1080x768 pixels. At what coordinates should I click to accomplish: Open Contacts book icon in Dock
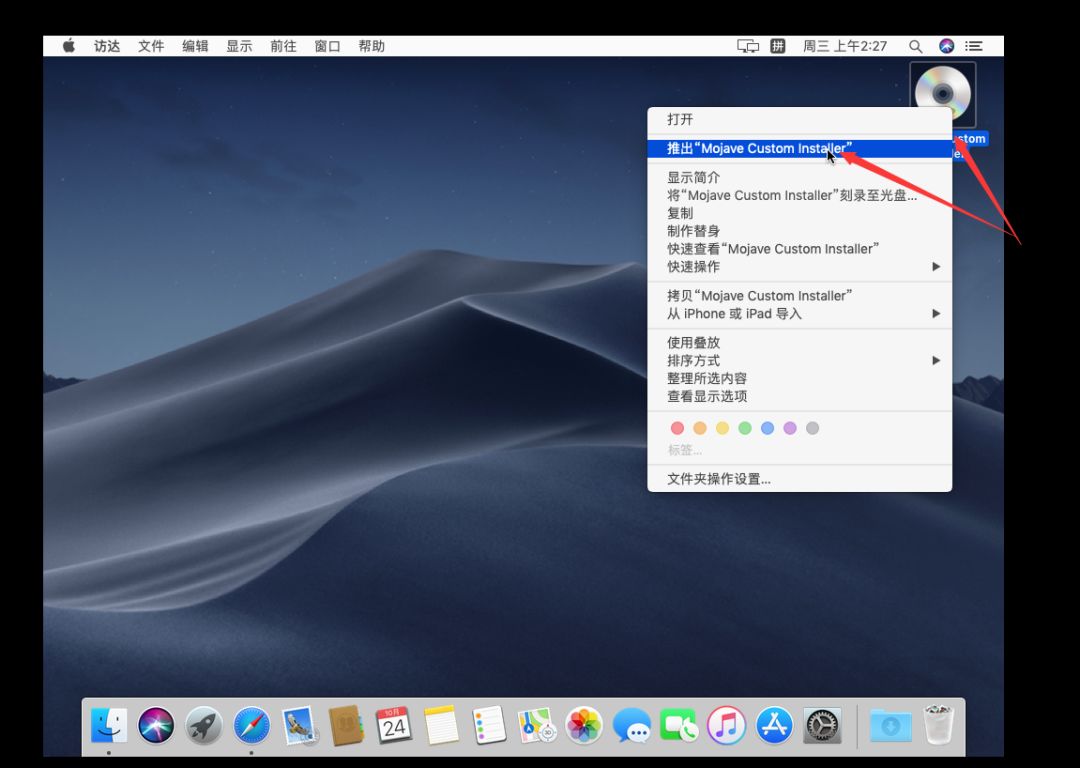[346, 725]
